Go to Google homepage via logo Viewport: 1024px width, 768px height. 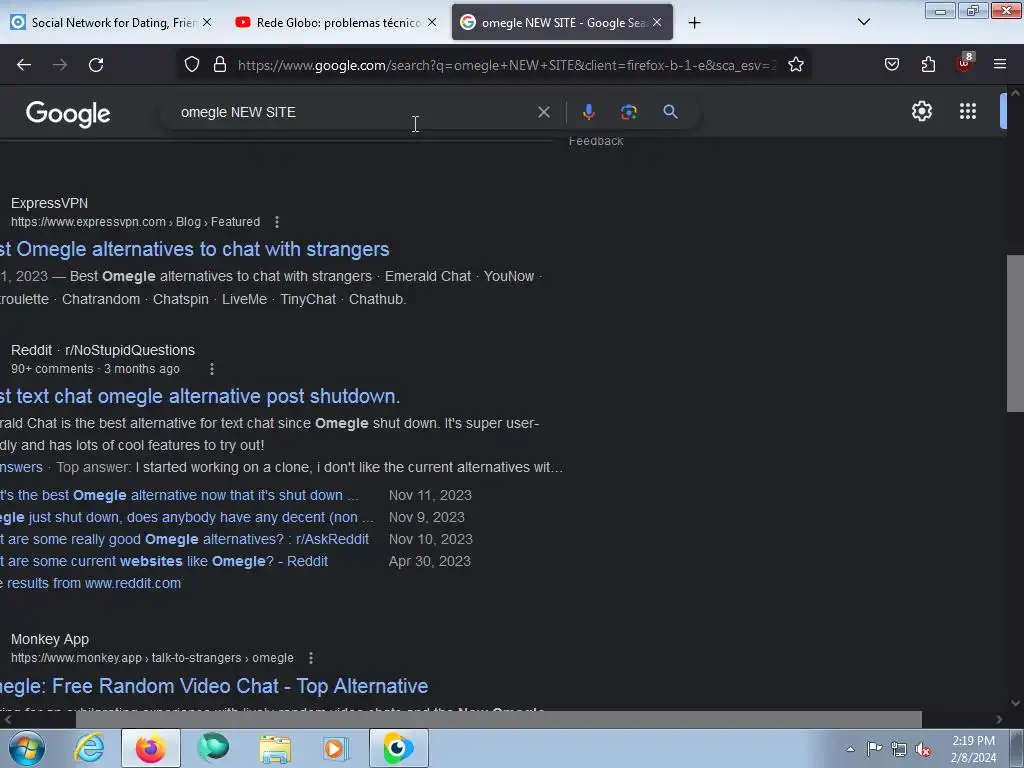pos(68,114)
